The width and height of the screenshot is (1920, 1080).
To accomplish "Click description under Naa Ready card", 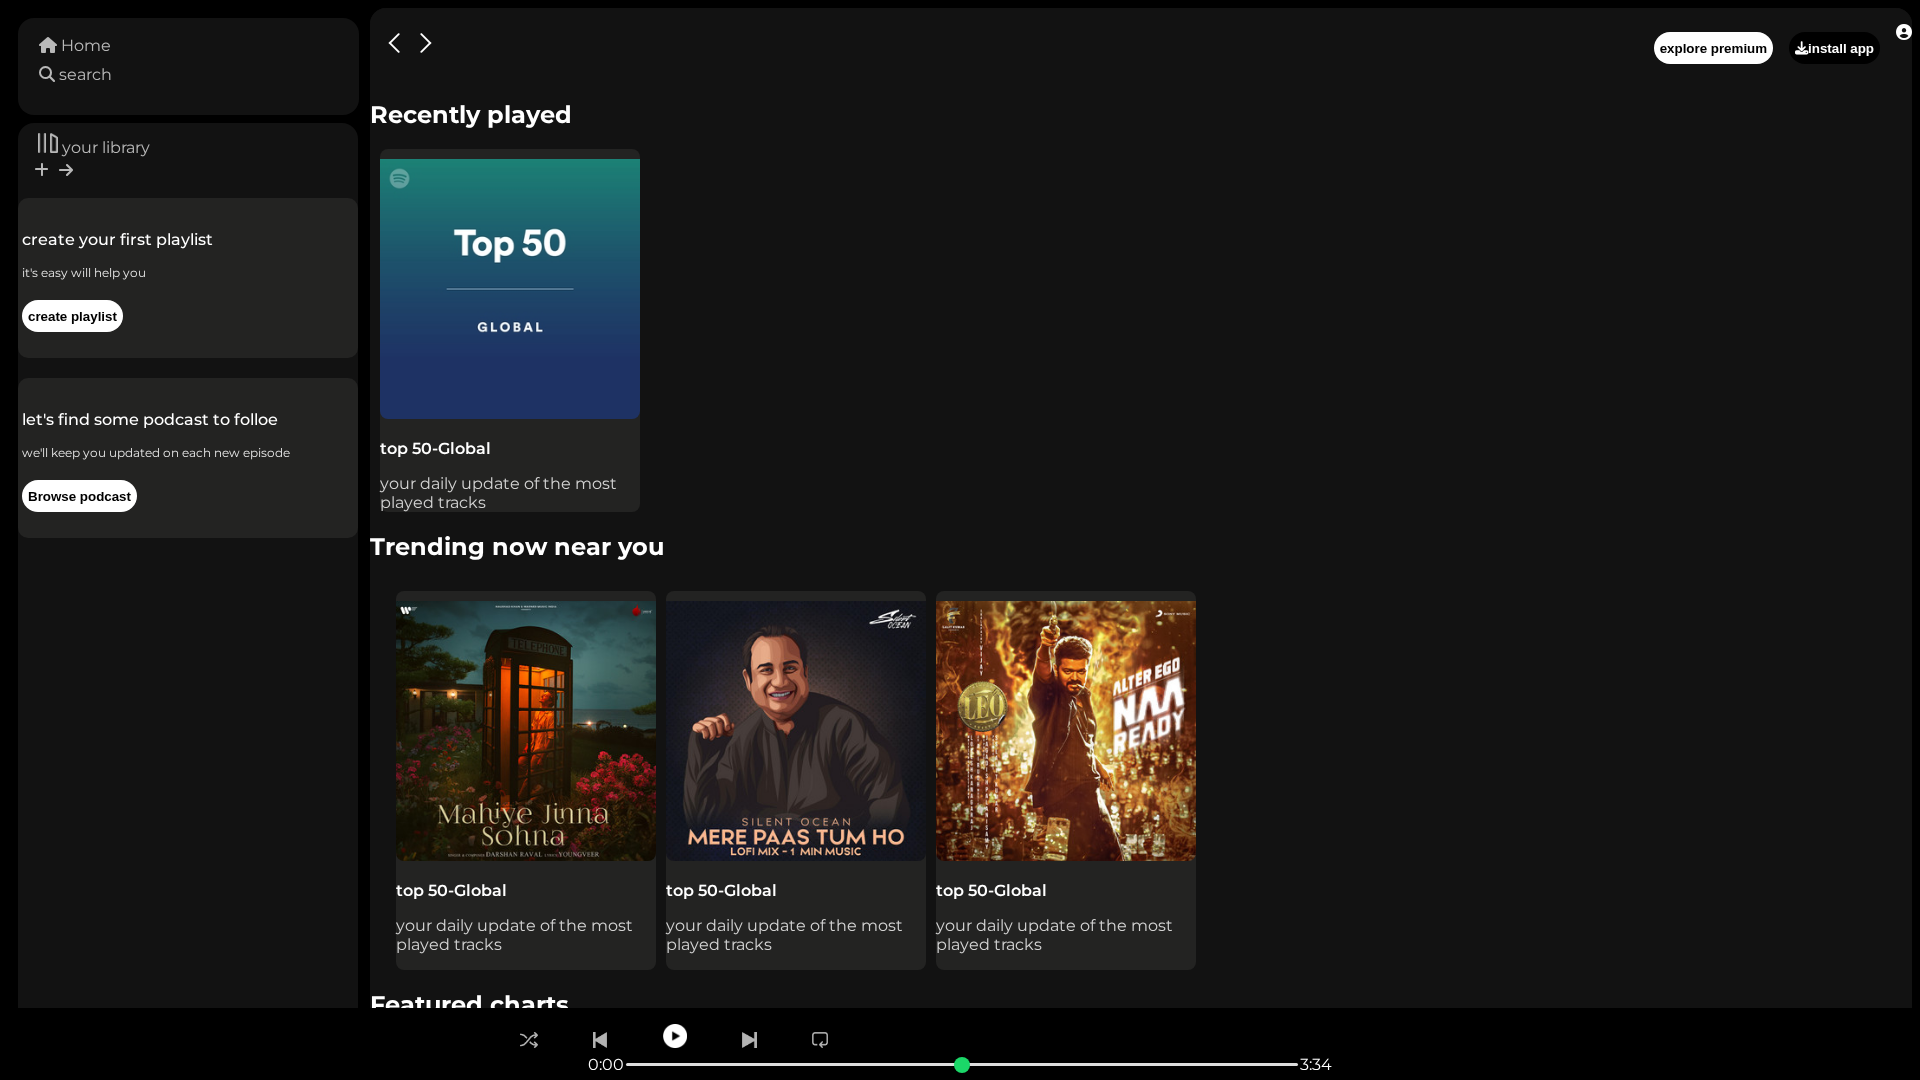I will (1054, 935).
